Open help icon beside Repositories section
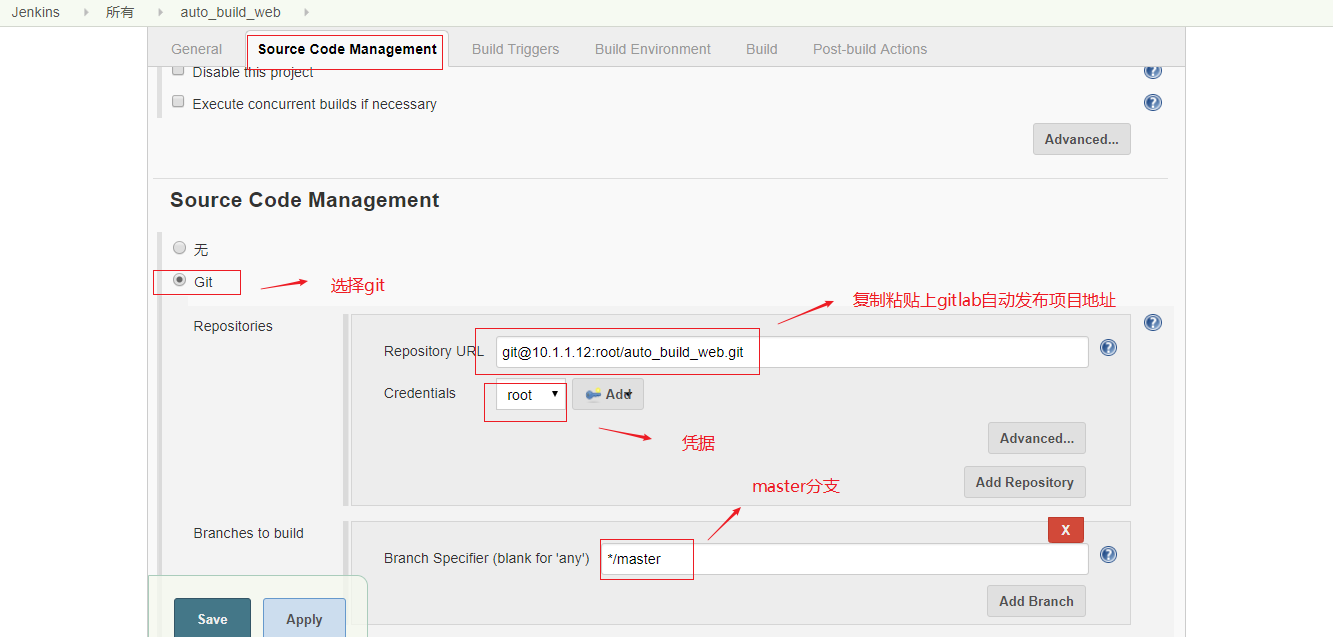 (x=1152, y=322)
